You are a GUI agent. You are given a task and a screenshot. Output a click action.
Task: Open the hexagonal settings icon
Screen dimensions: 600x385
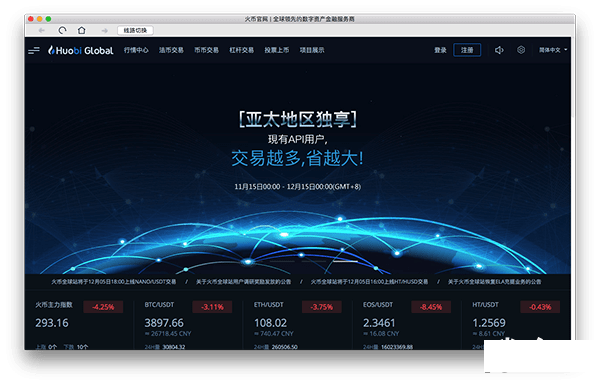pos(521,50)
